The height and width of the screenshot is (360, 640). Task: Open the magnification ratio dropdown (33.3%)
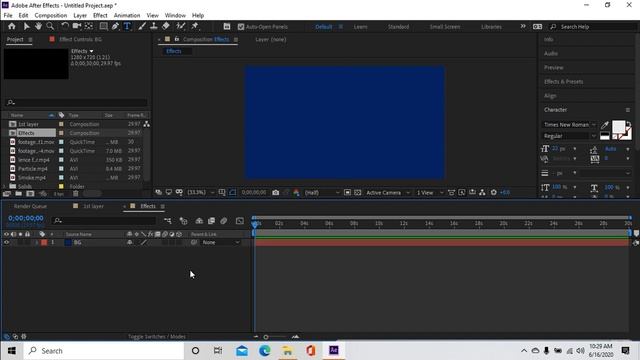click(x=201, y=192)
